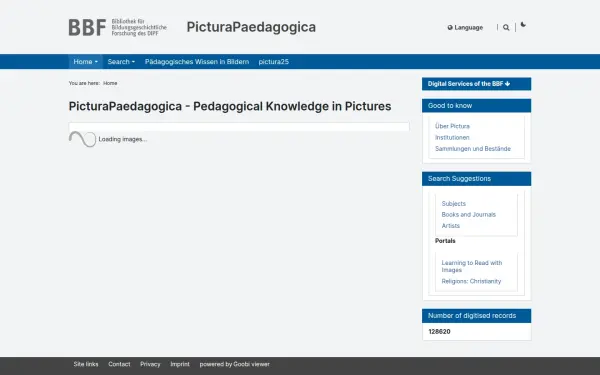
Task: Browse Artists search suggestion
Action: click(x=450, y=226)
